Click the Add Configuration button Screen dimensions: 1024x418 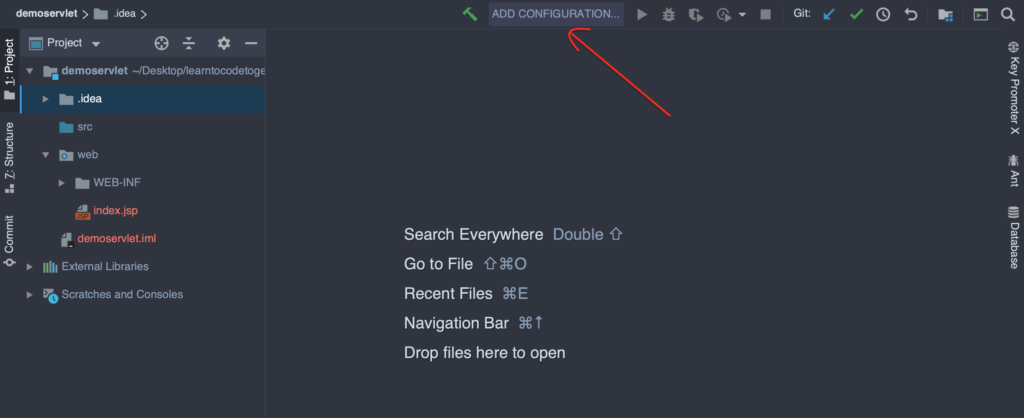[556, 14]
